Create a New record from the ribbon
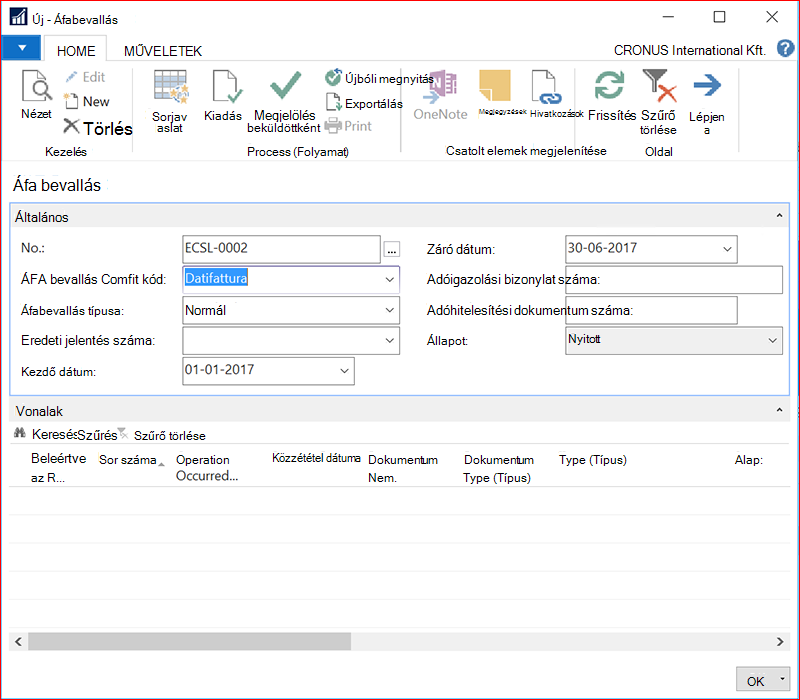800x700 pixels. pyautogui.click(x=87, y=101)
